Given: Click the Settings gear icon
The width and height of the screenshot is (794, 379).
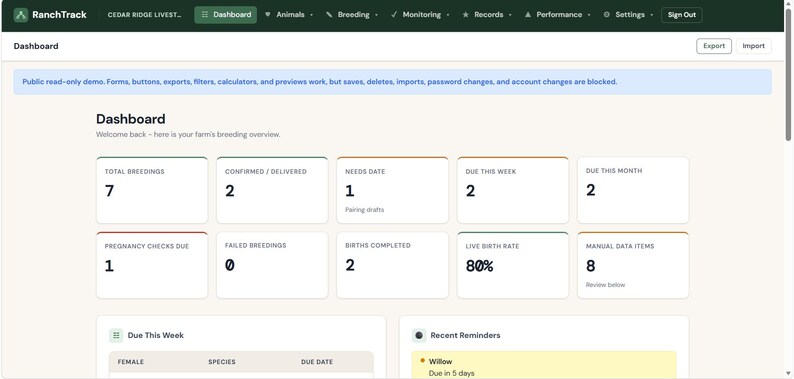Looking at the screenshot, I should (607, 15).
